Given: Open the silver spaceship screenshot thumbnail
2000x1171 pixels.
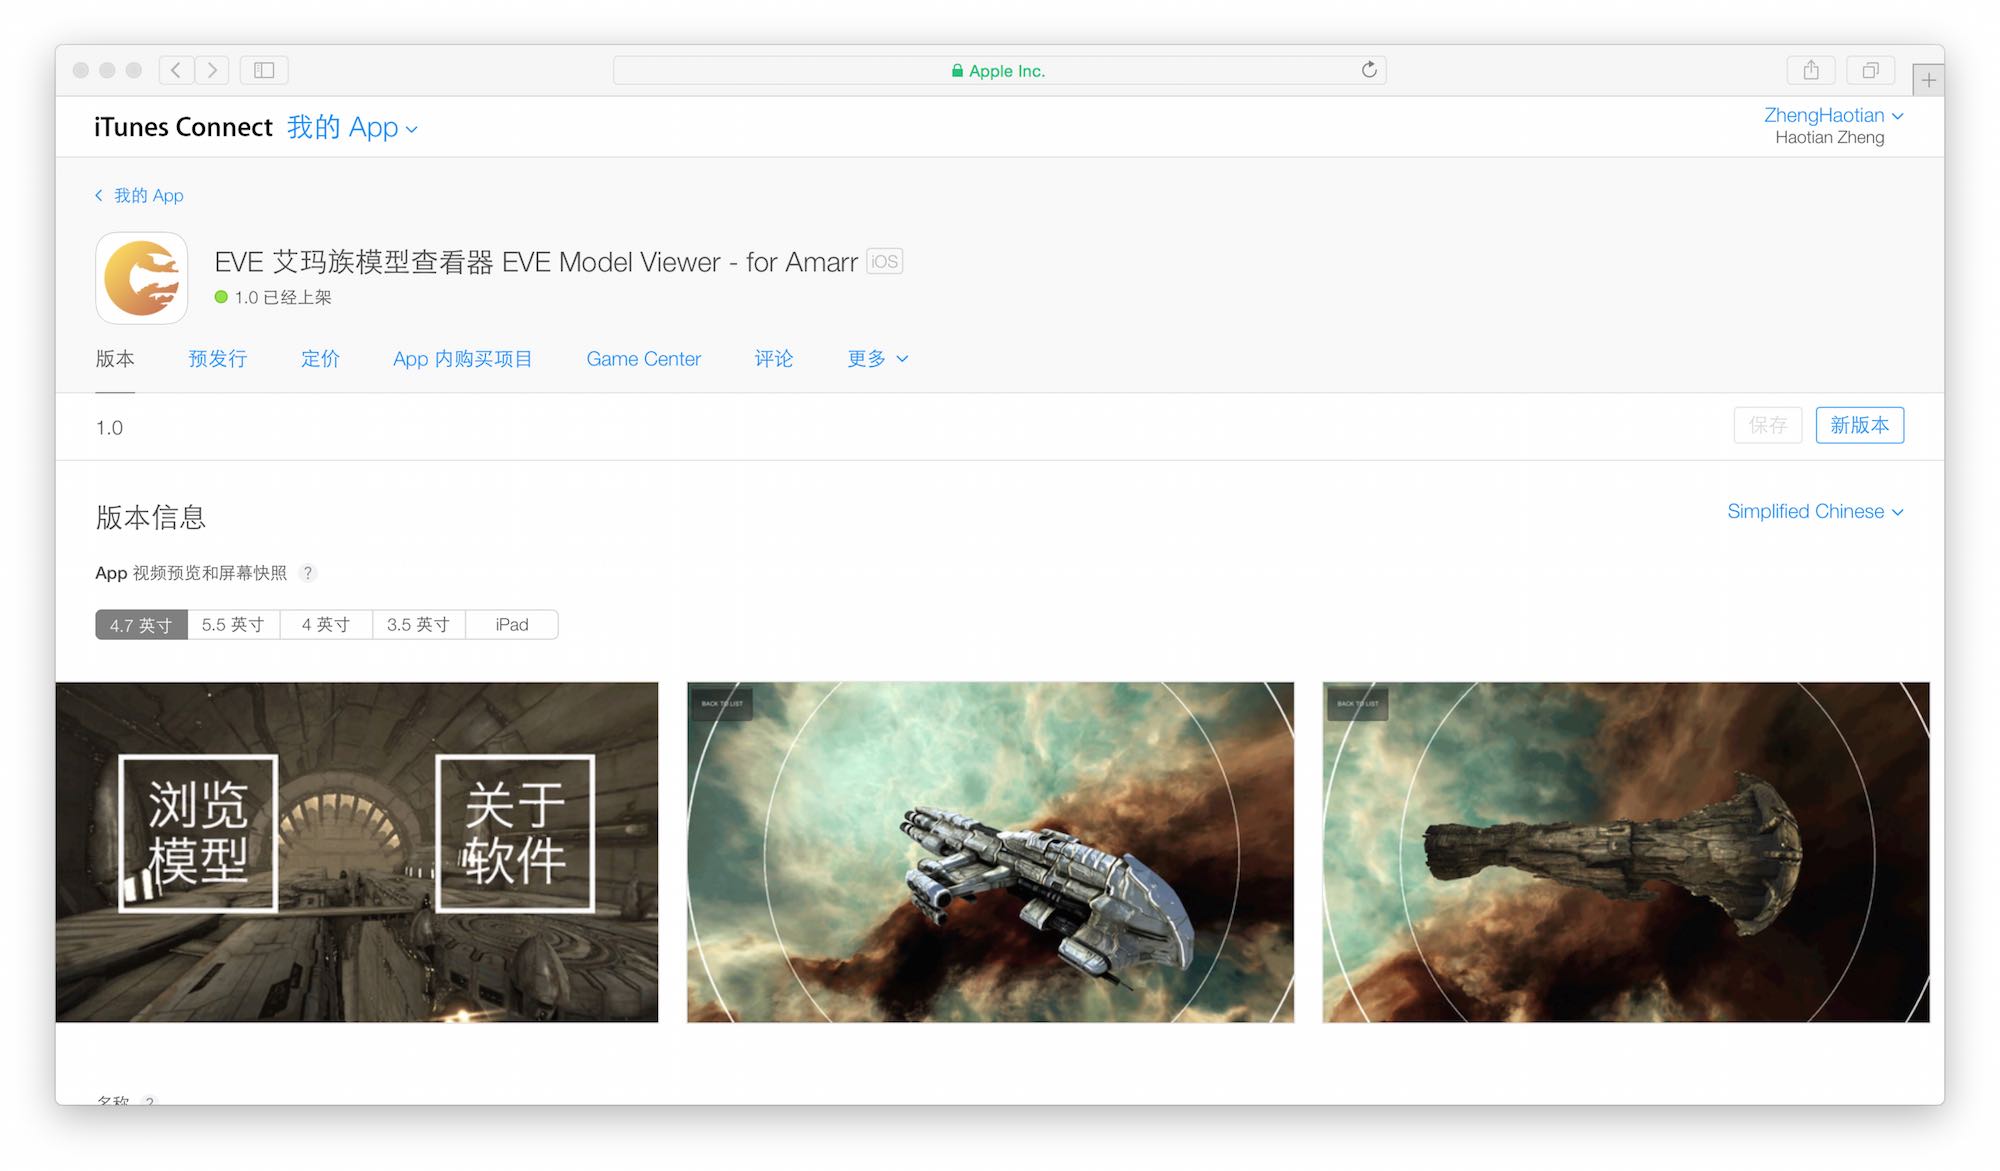Looking at the screenshot, I should tap(990, 852).
